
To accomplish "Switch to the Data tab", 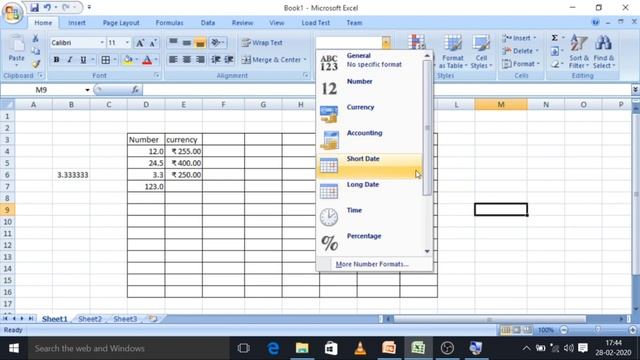I will click(208, 23).
